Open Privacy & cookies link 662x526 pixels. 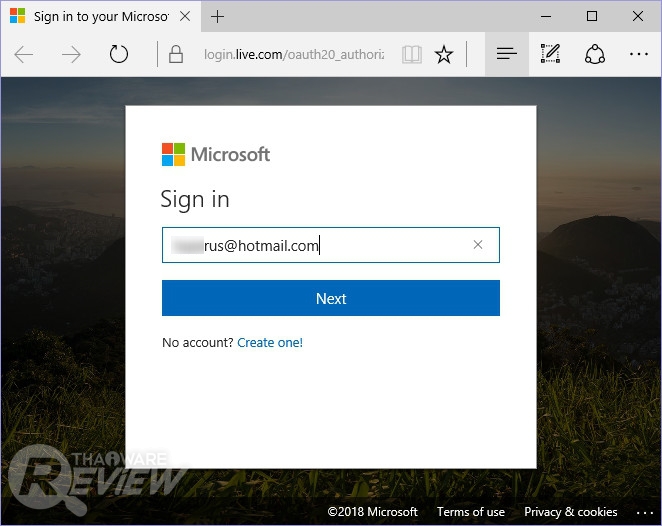[x=570, y=512]
